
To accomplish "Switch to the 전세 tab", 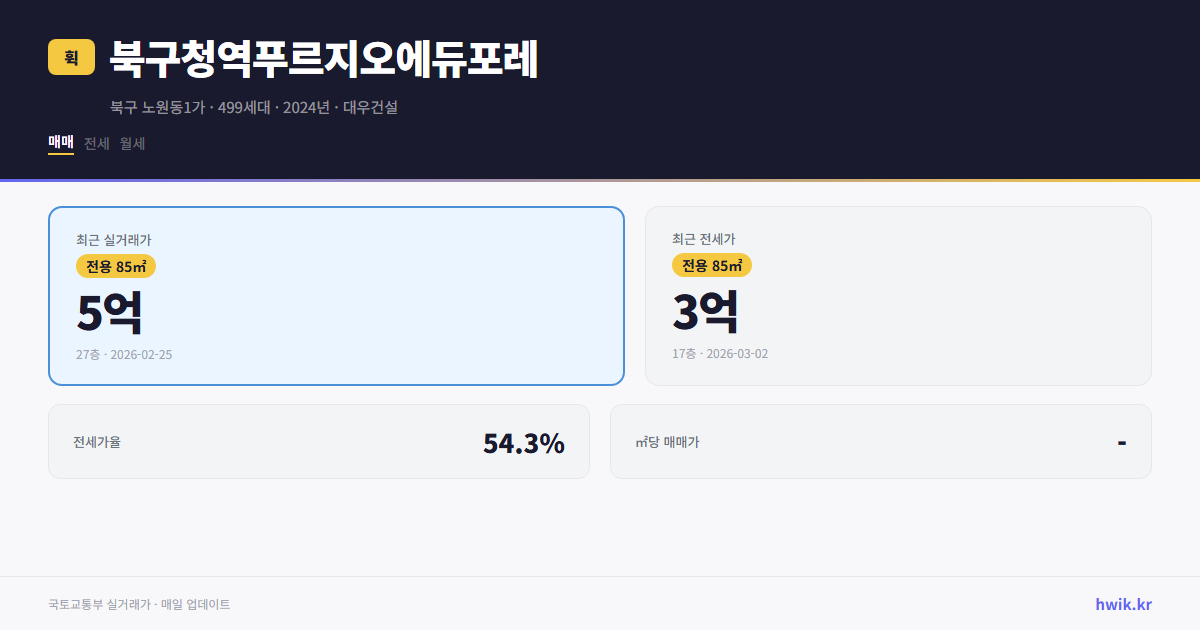I will click(95, 143).
